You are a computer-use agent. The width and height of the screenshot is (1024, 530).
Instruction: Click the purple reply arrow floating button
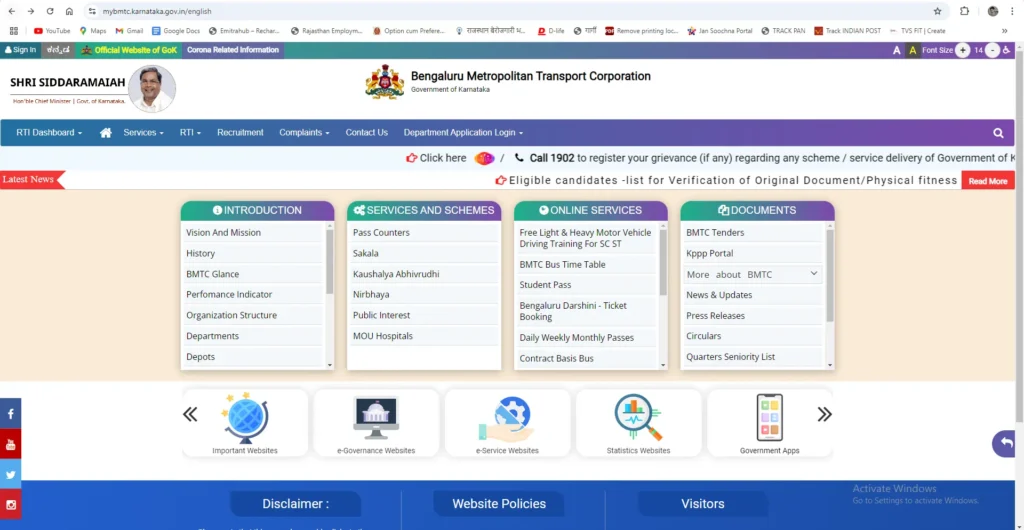coord(1006,443)
